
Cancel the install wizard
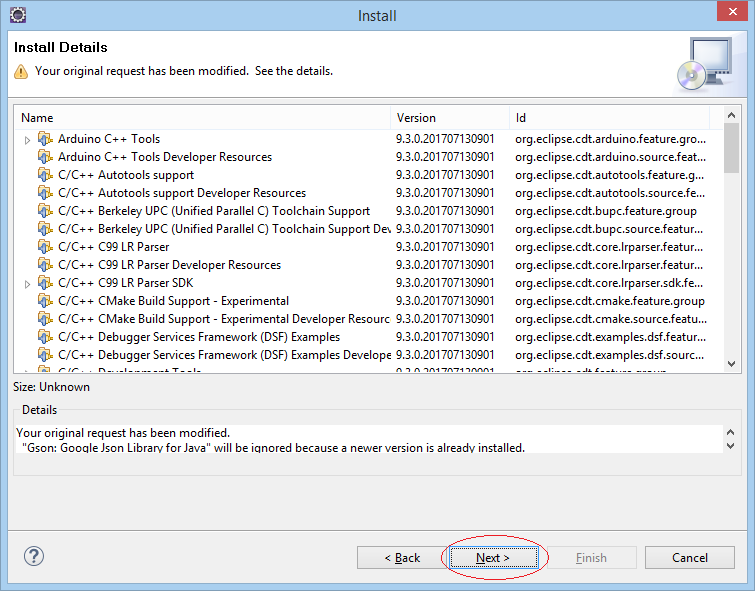pyautogui.click(x=690, y=557)
